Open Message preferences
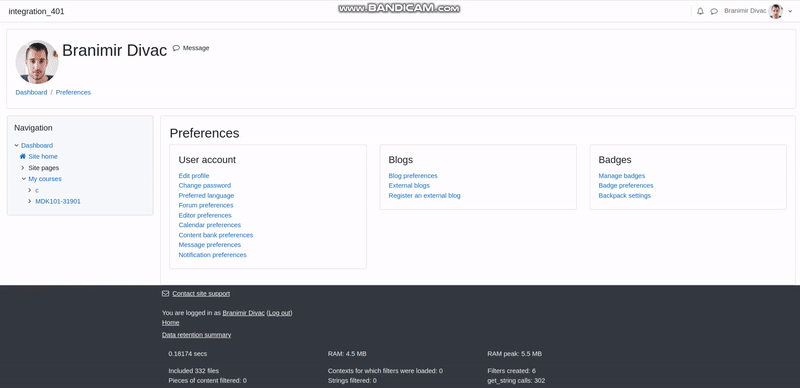 210,245
